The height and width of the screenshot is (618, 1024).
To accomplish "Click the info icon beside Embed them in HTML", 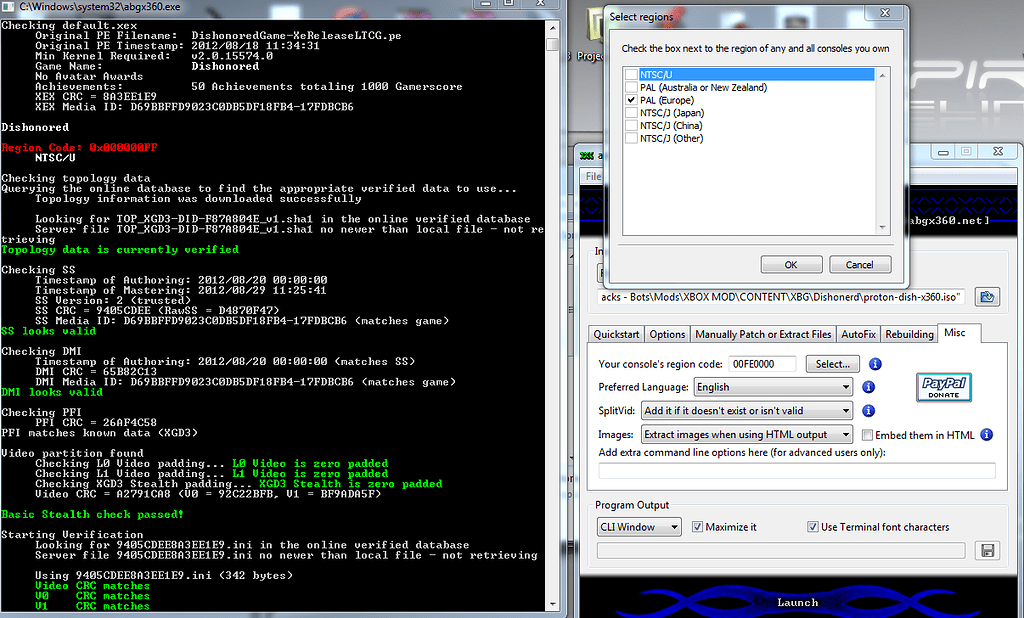I will [x=986, y=435].
